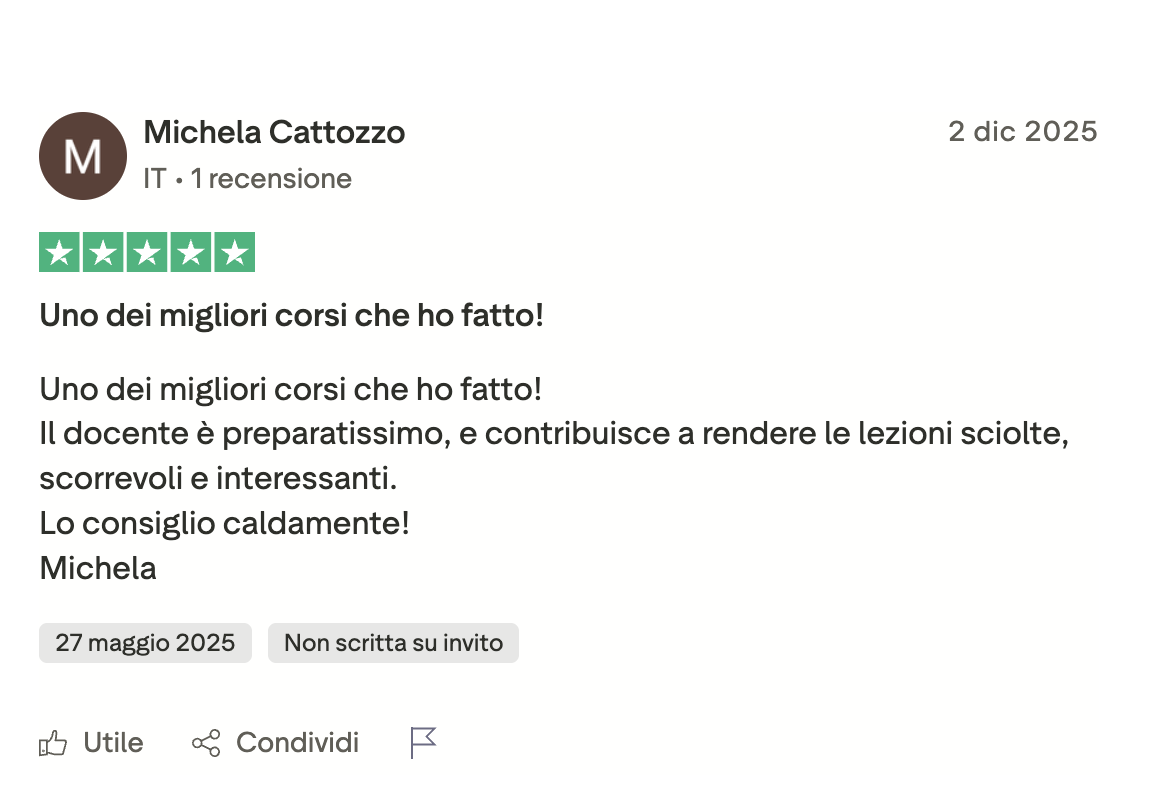The image size is (1164, 804).
Task: Click the "Lo consiglio caldamente!" line
Action: coord(225,523)
